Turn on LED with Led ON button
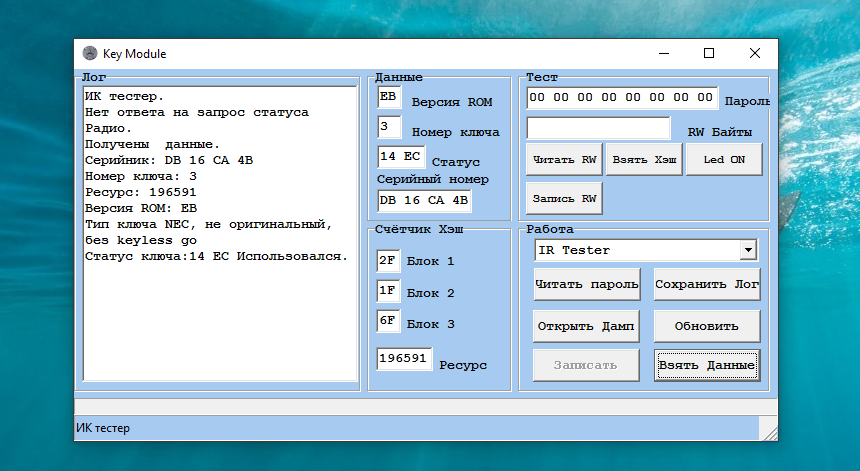The image size is (860, 471). [723, 160]
